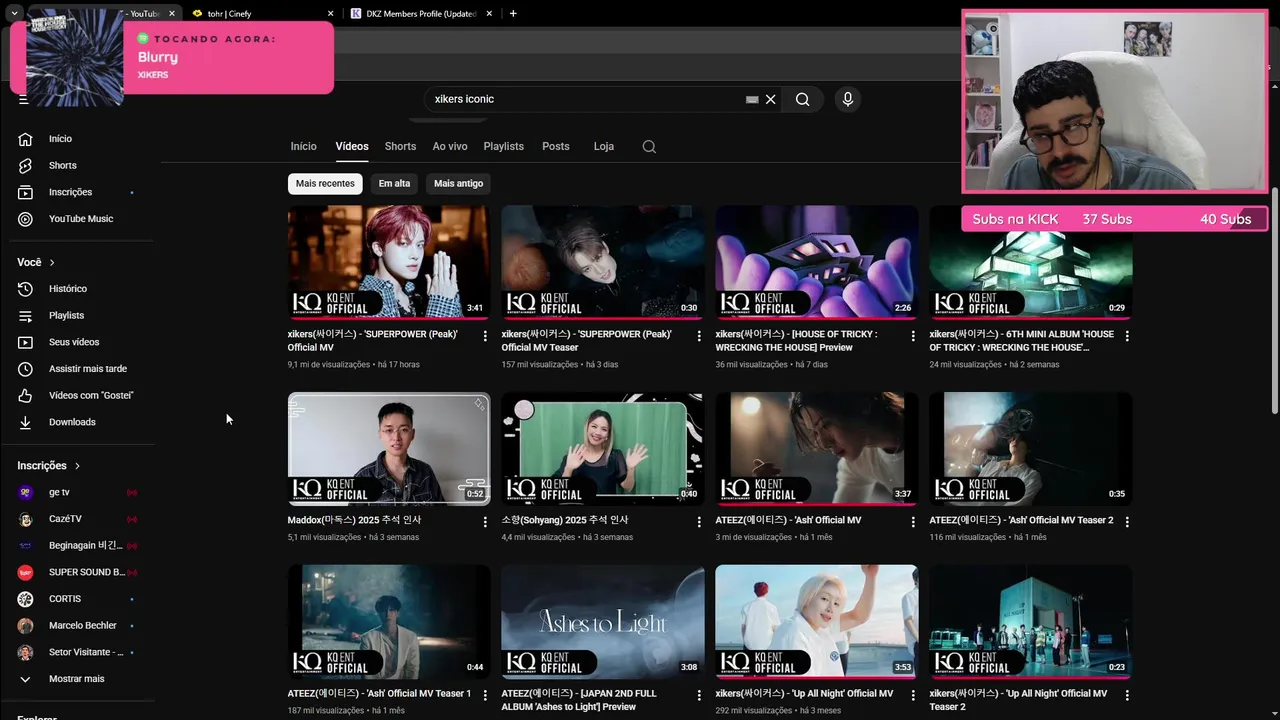Viewport: 1280px width, 720px height.
Task: Open options for Ash Official MV Teaser 2
Action: click(x=1127, y=522)
